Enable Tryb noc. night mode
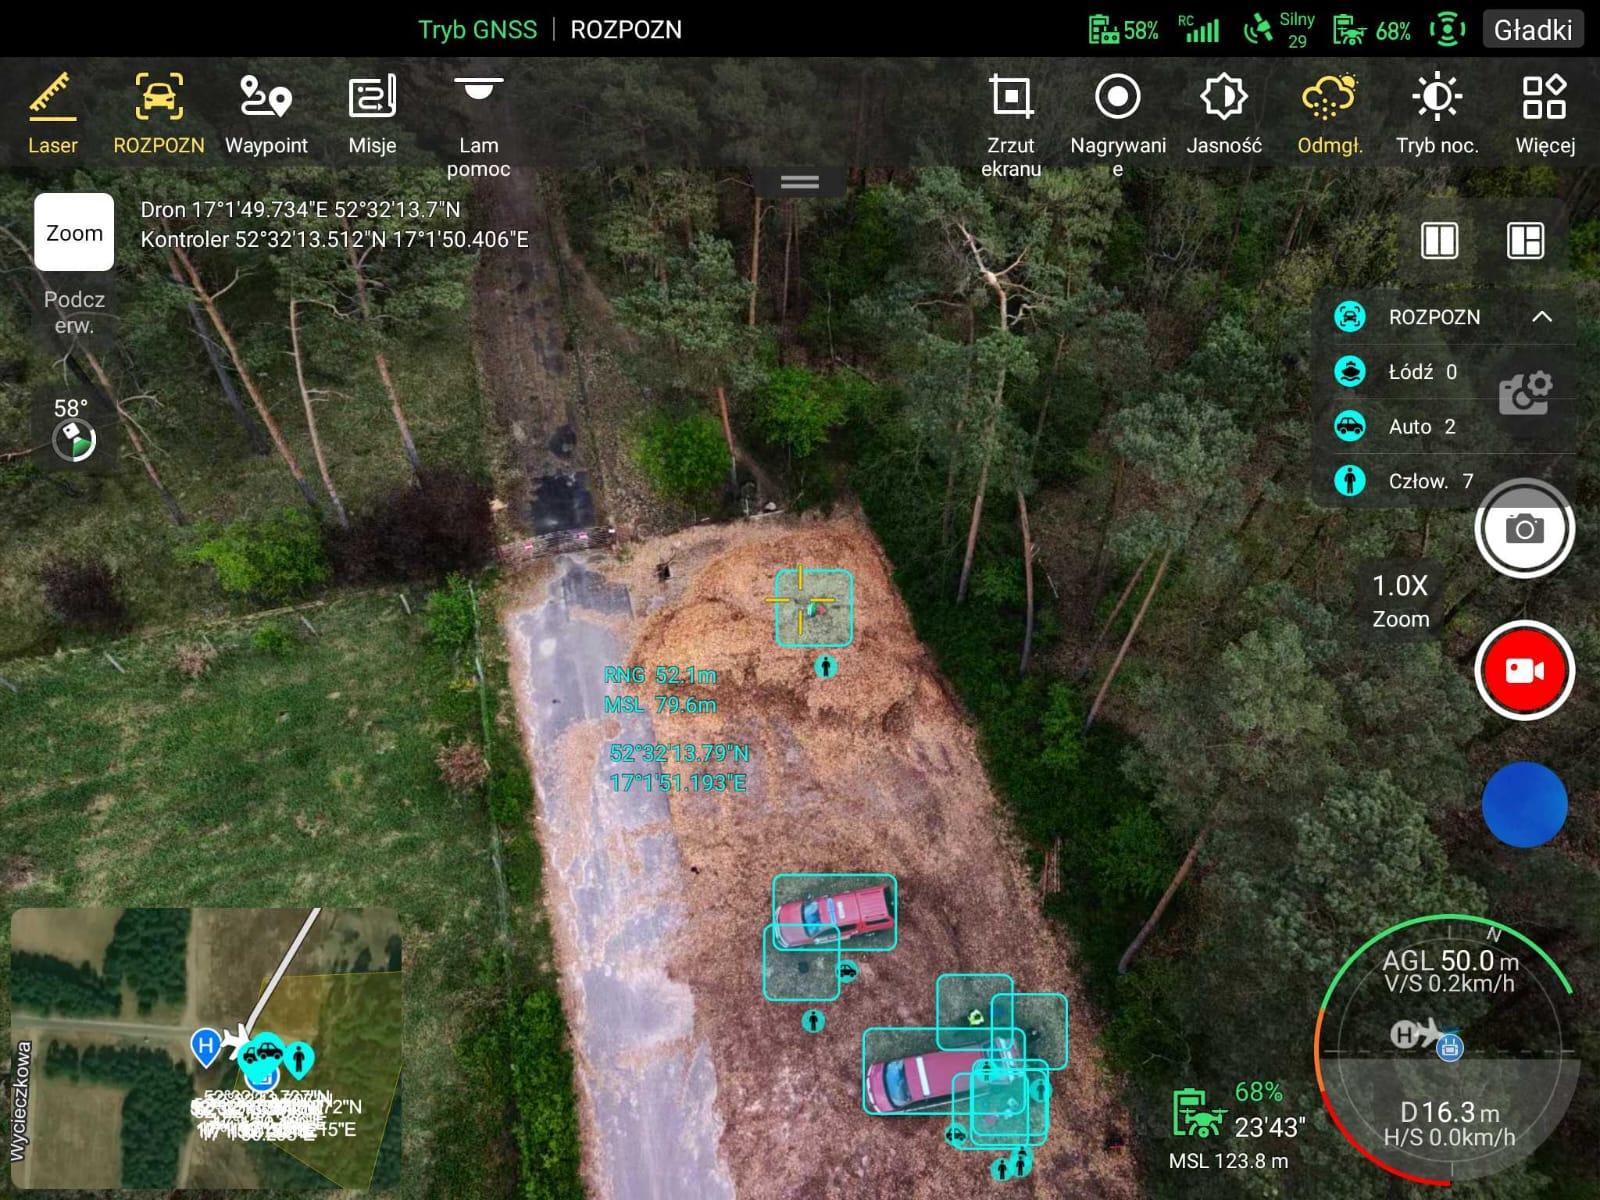 pos(1437,114)
